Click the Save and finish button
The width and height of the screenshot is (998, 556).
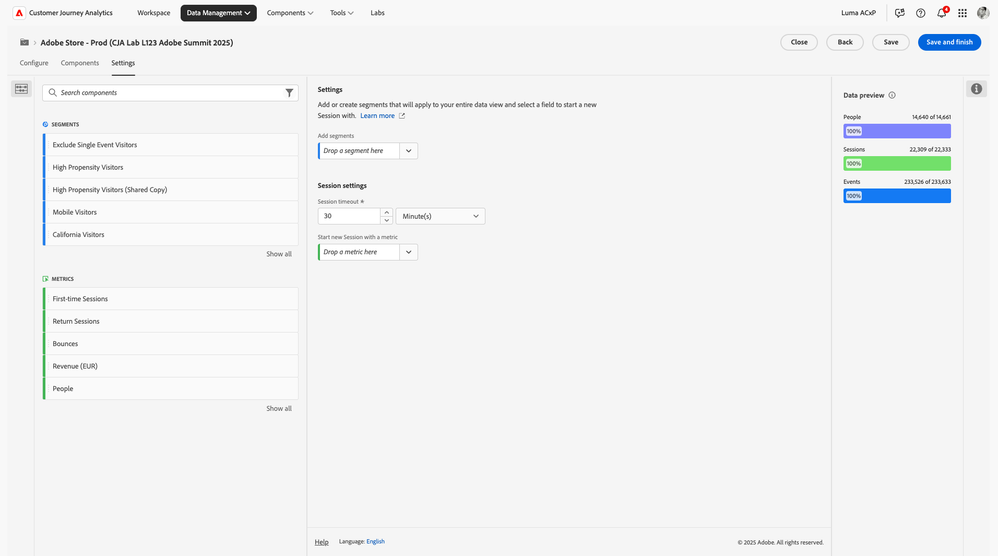pyautogui.click(x=949, y=42)
